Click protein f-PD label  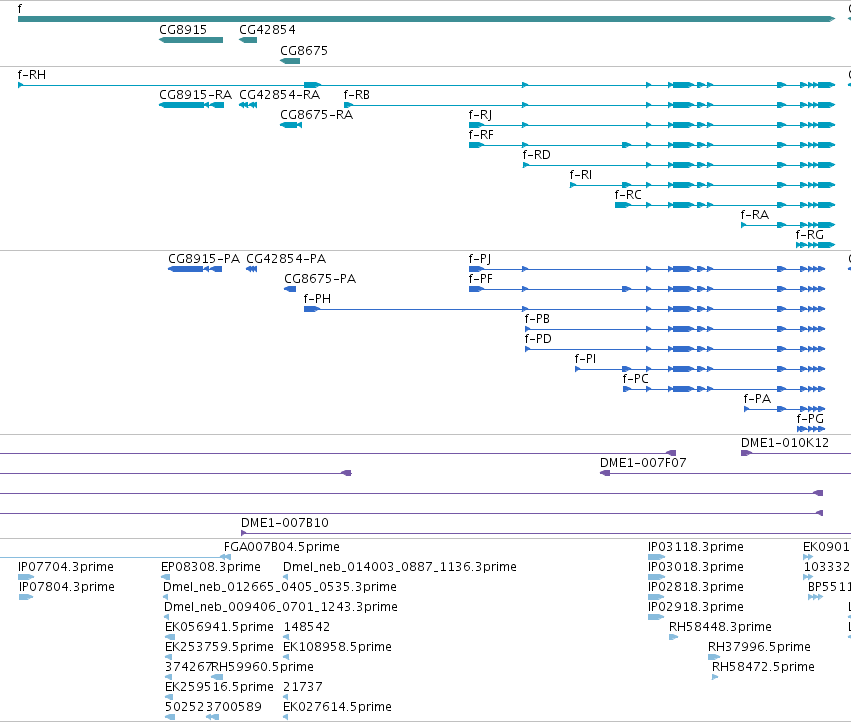click(x=538, y=339)
